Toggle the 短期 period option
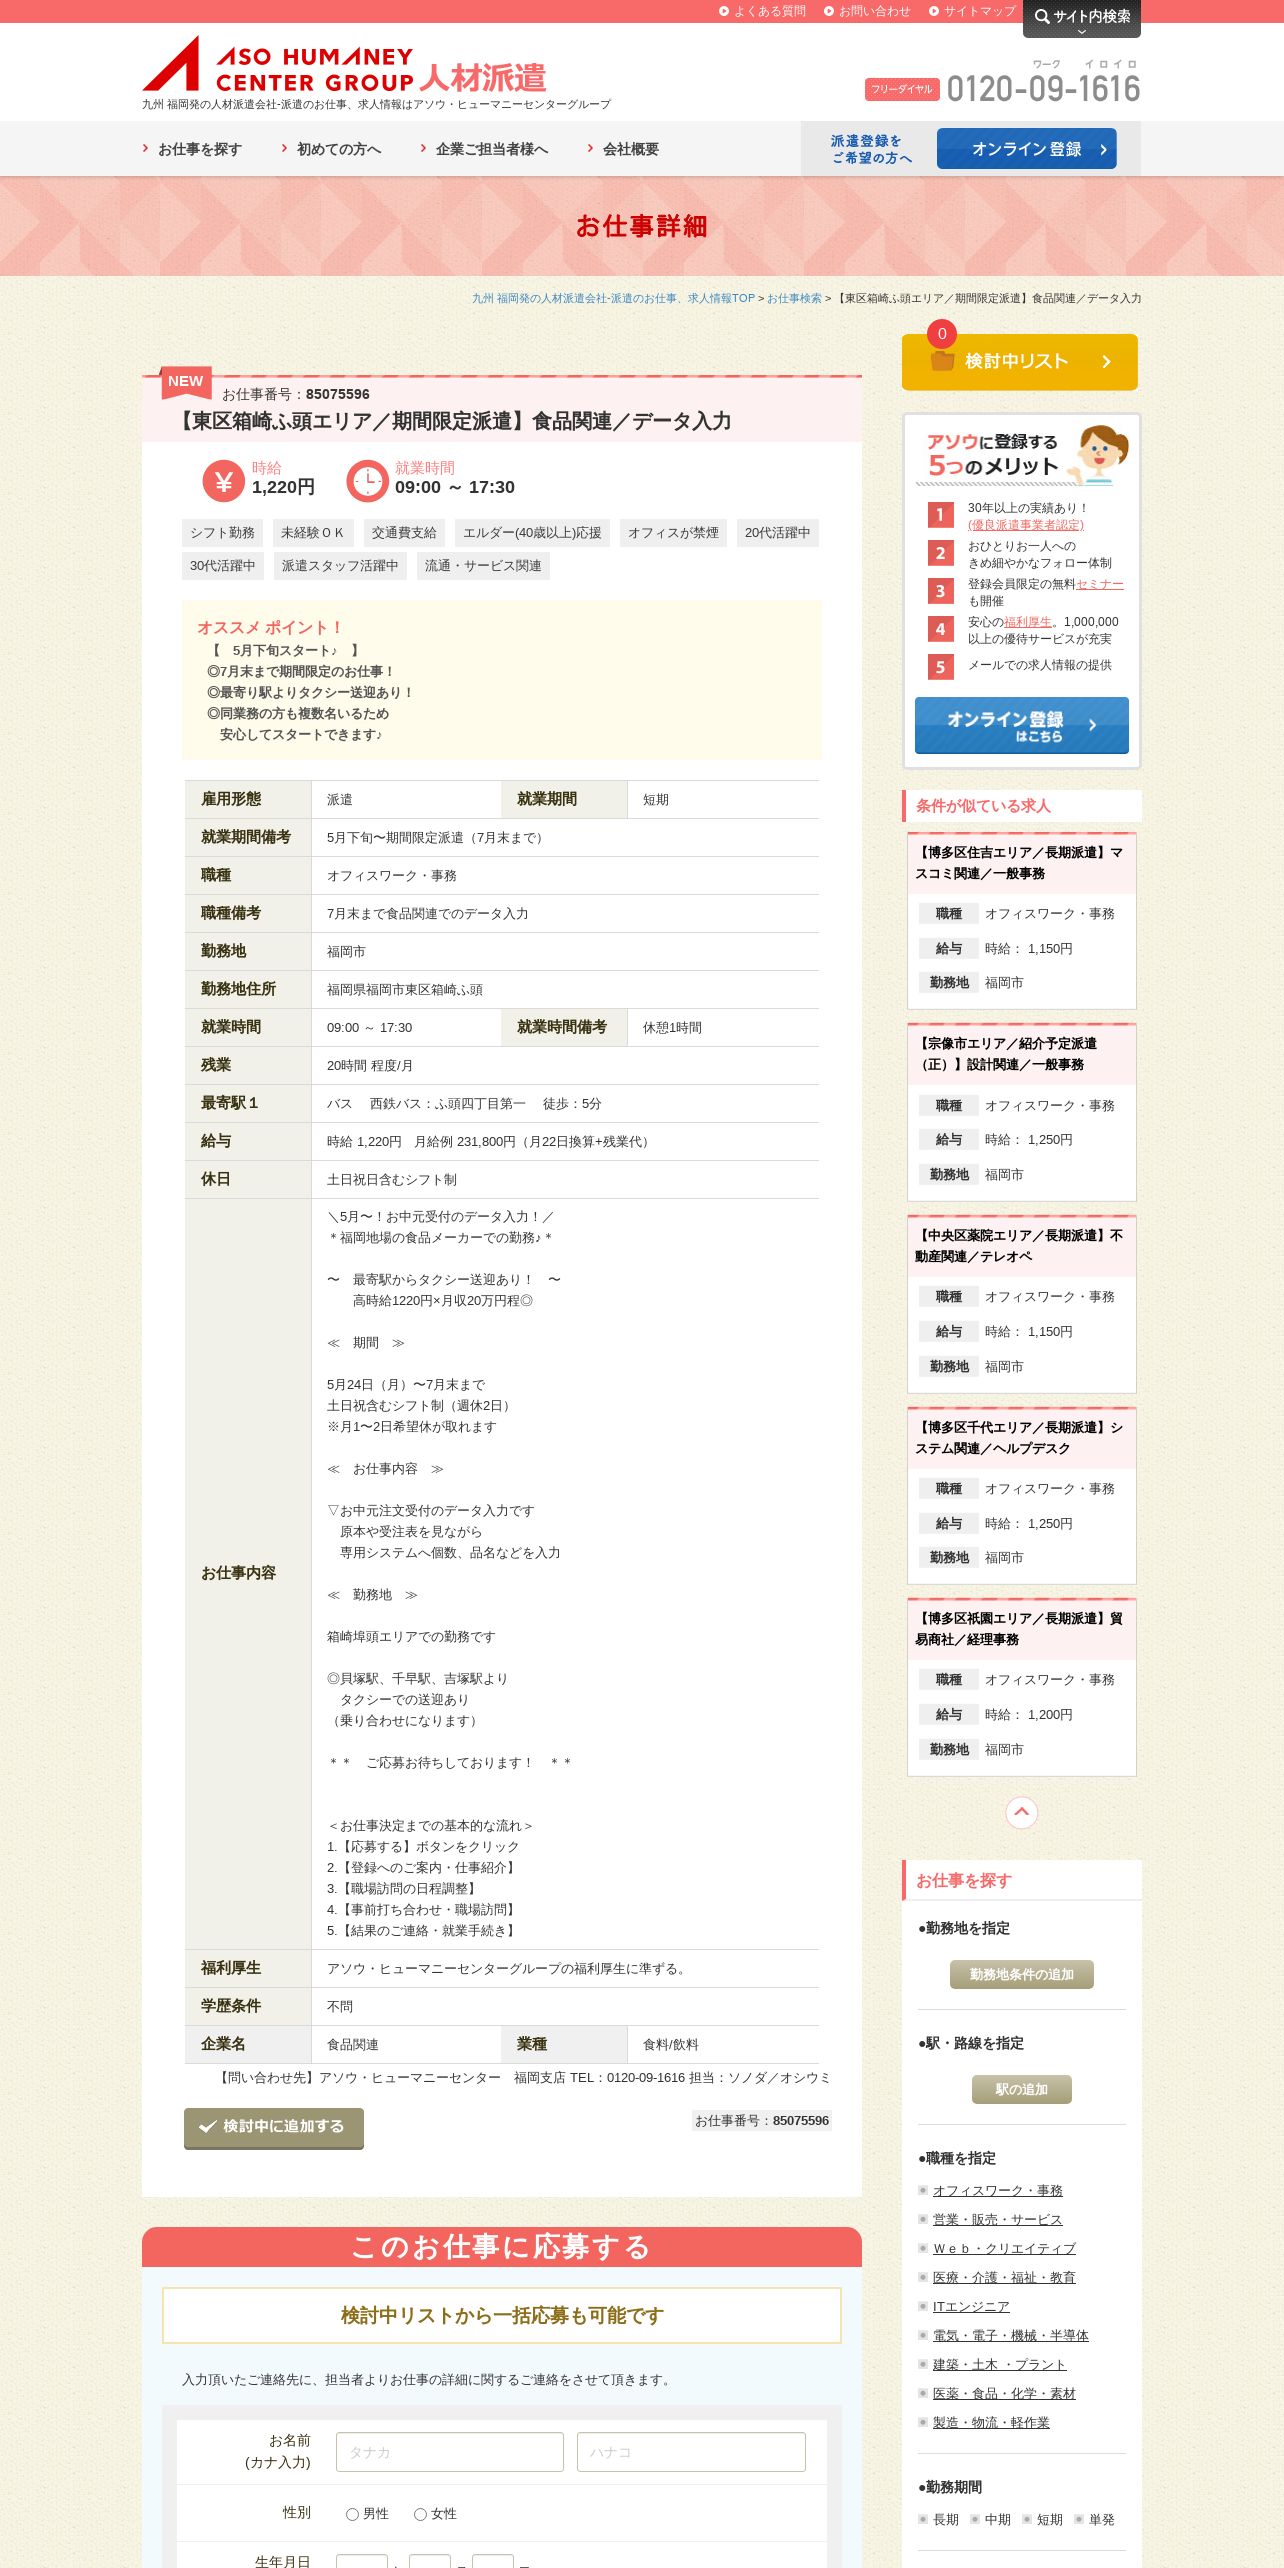1284x2568 pixels. [1042, 2519]
